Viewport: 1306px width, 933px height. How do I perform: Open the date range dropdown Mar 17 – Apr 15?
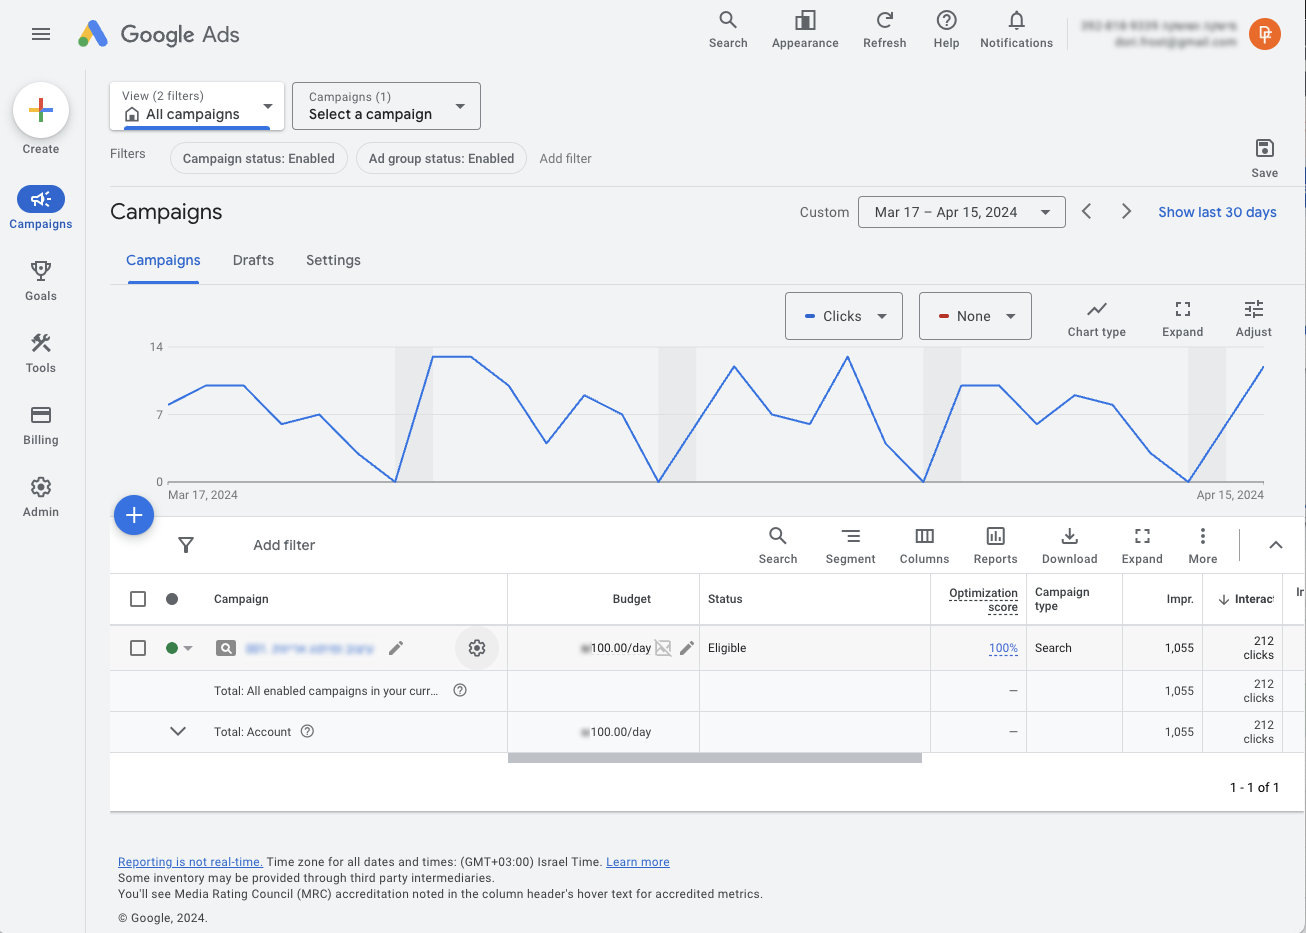pyautogui.click(x=961, y=212)
